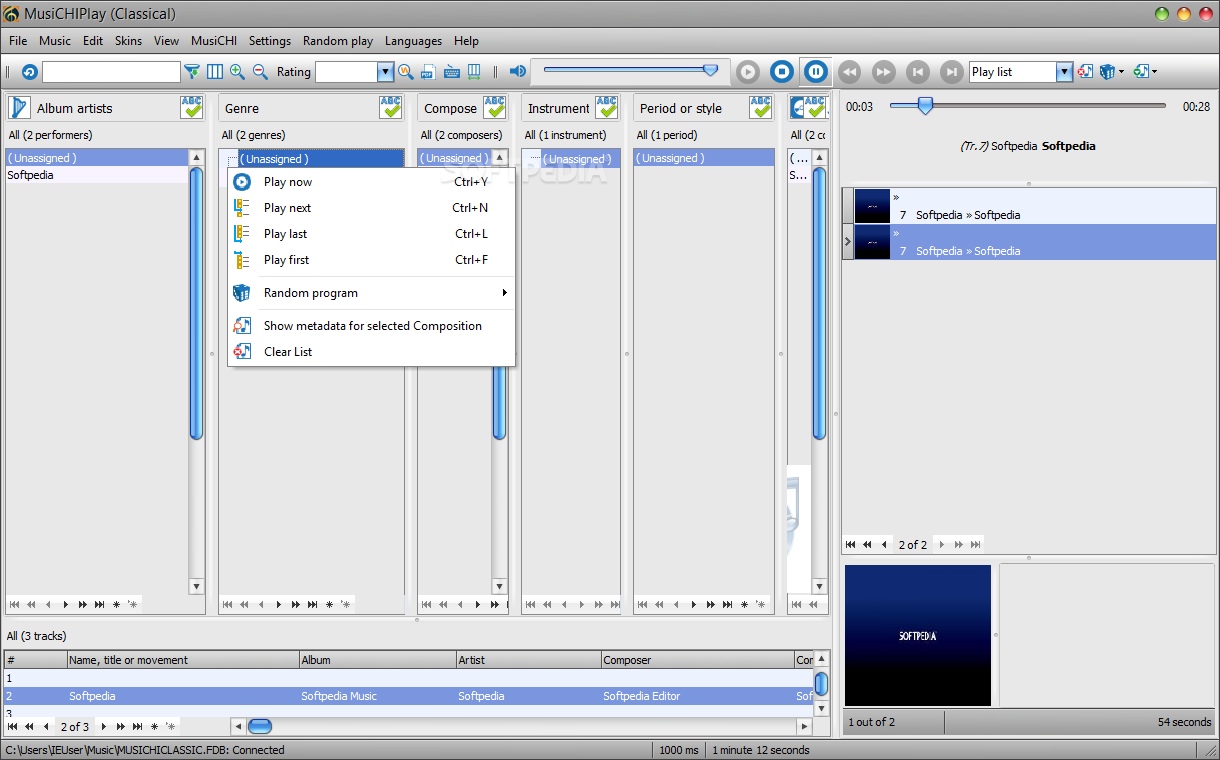The image size is (1220, 760).
Task: Select (Unassigned) in Period or style list
Action: coord(704,158)
